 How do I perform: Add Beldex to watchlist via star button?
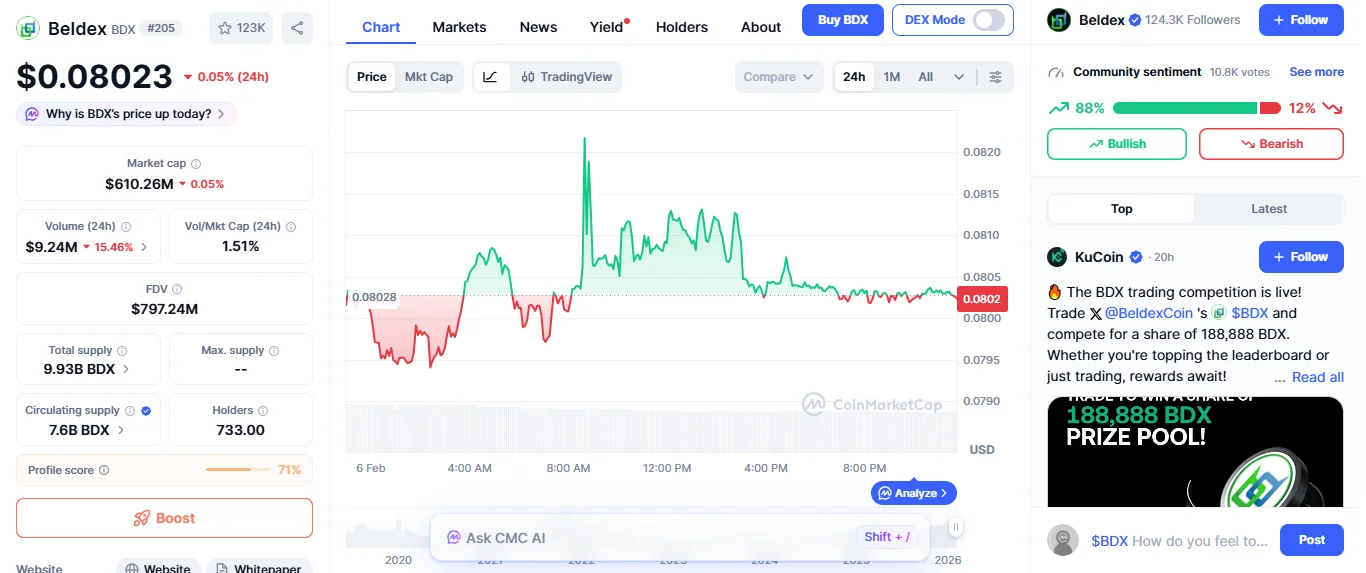[240, 28]
